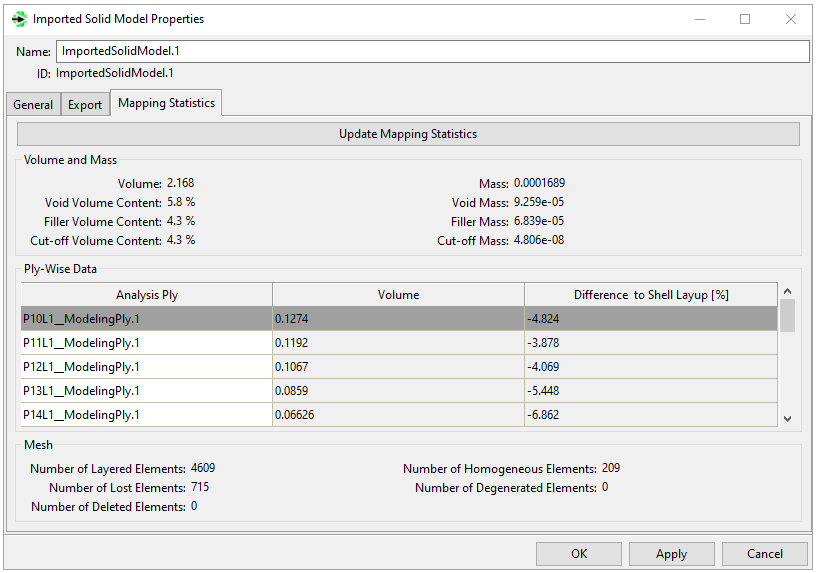Switch to the General tab

tap(33, 105)
